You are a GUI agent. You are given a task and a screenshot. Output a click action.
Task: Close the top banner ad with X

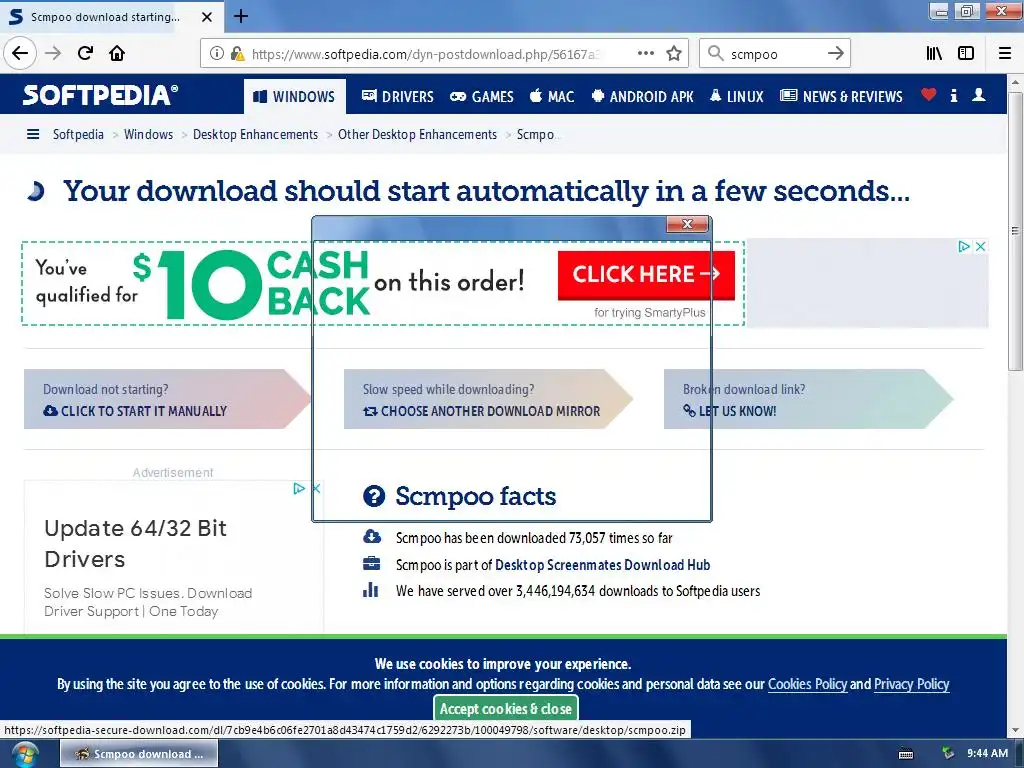coord(980,246)
